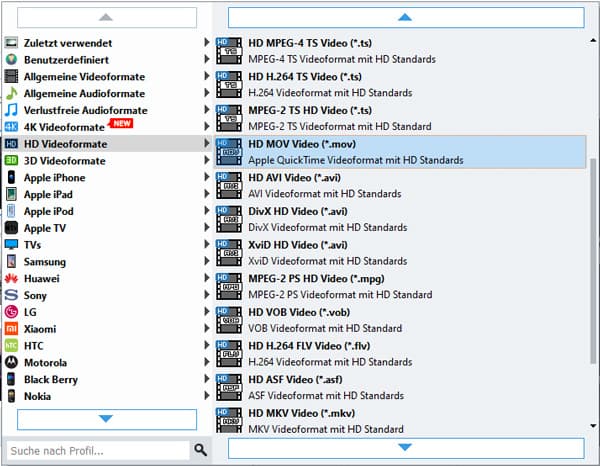
Task: Select MPEG-2 TS HD Video (*.ts)
Action: (x=400, y=118)
